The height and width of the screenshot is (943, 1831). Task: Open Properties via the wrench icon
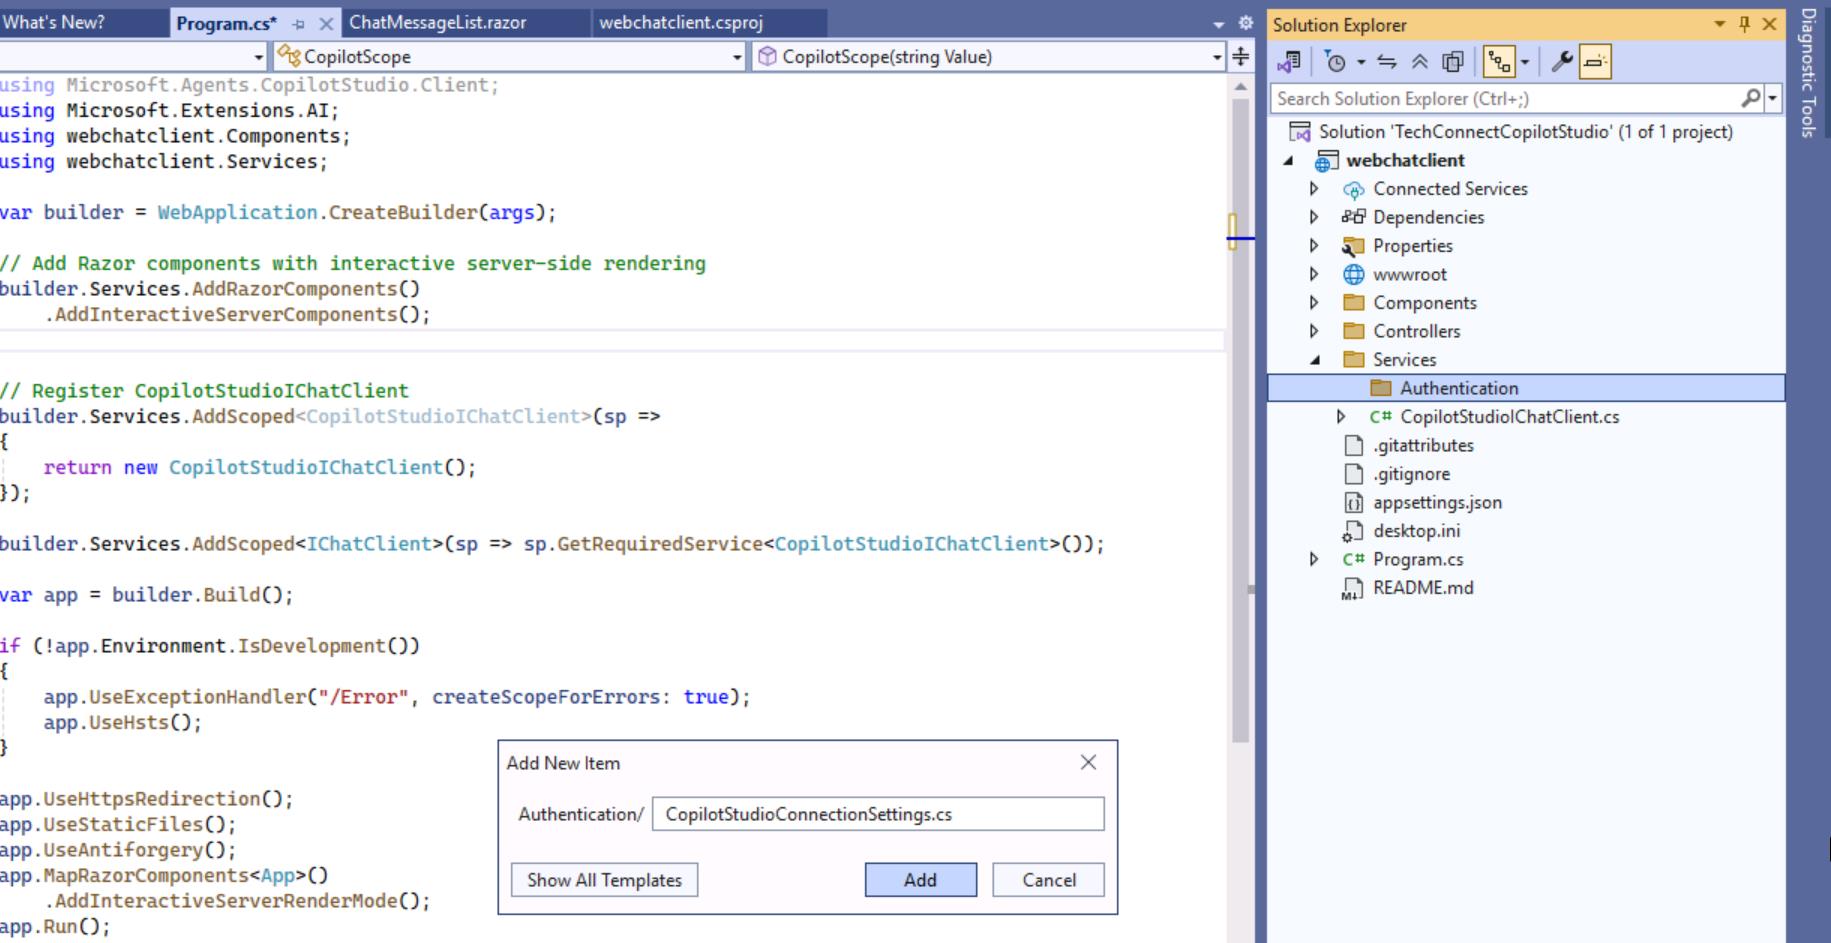click(1561, 62)
